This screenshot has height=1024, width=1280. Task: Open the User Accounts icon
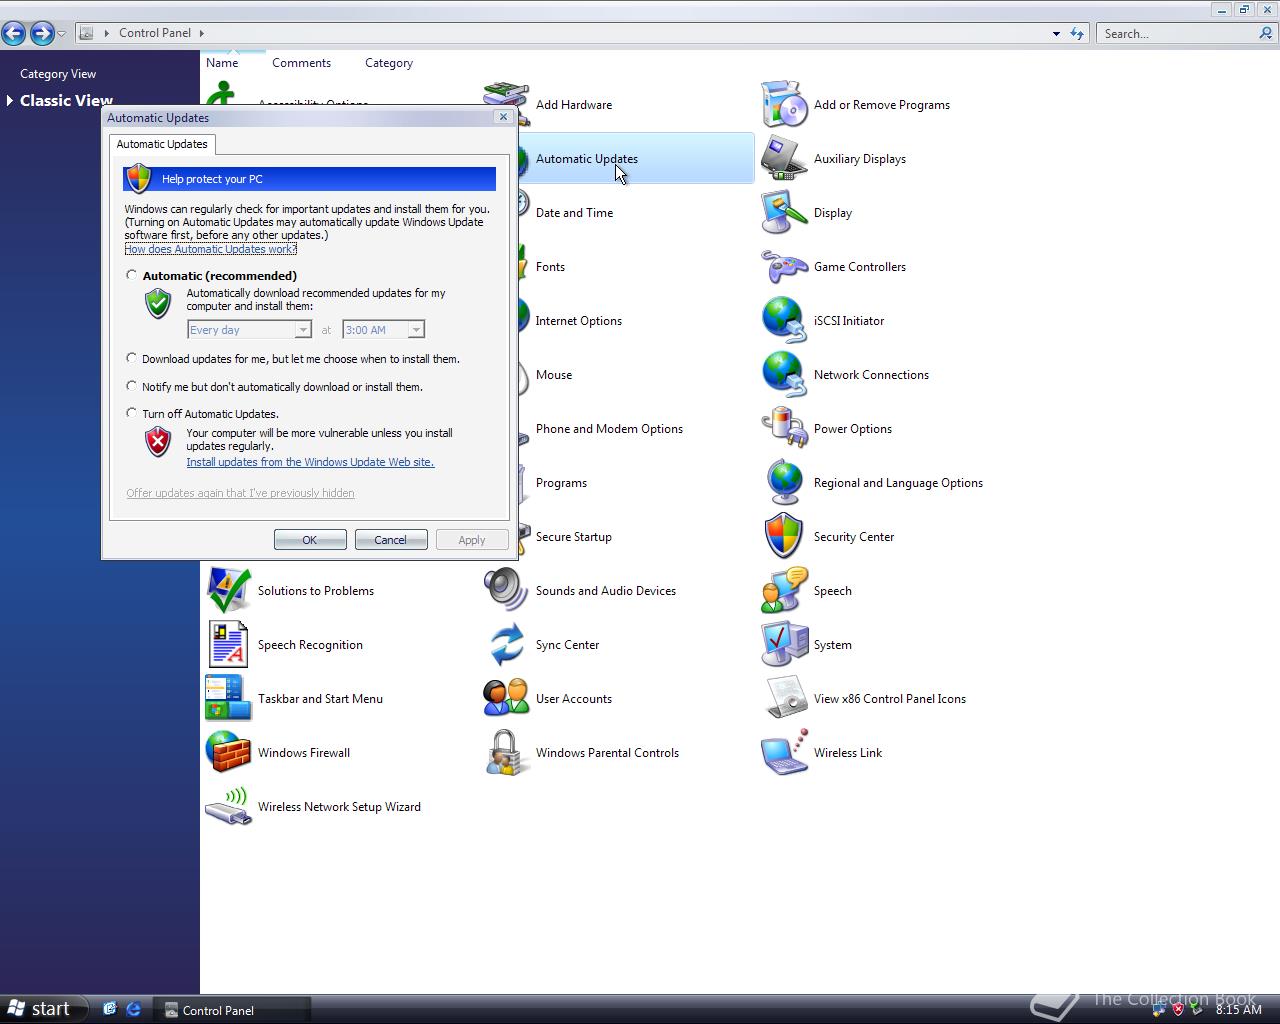pyautogui.click(x=506, y=699)
